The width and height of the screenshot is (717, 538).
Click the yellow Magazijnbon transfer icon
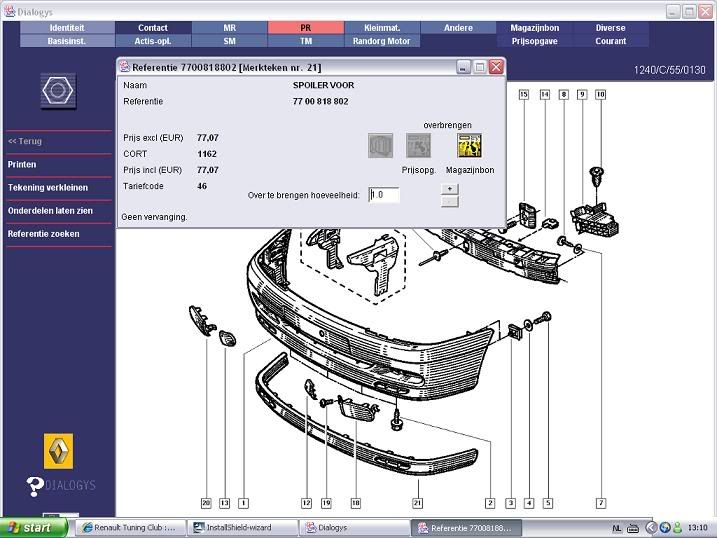[470, 145]
